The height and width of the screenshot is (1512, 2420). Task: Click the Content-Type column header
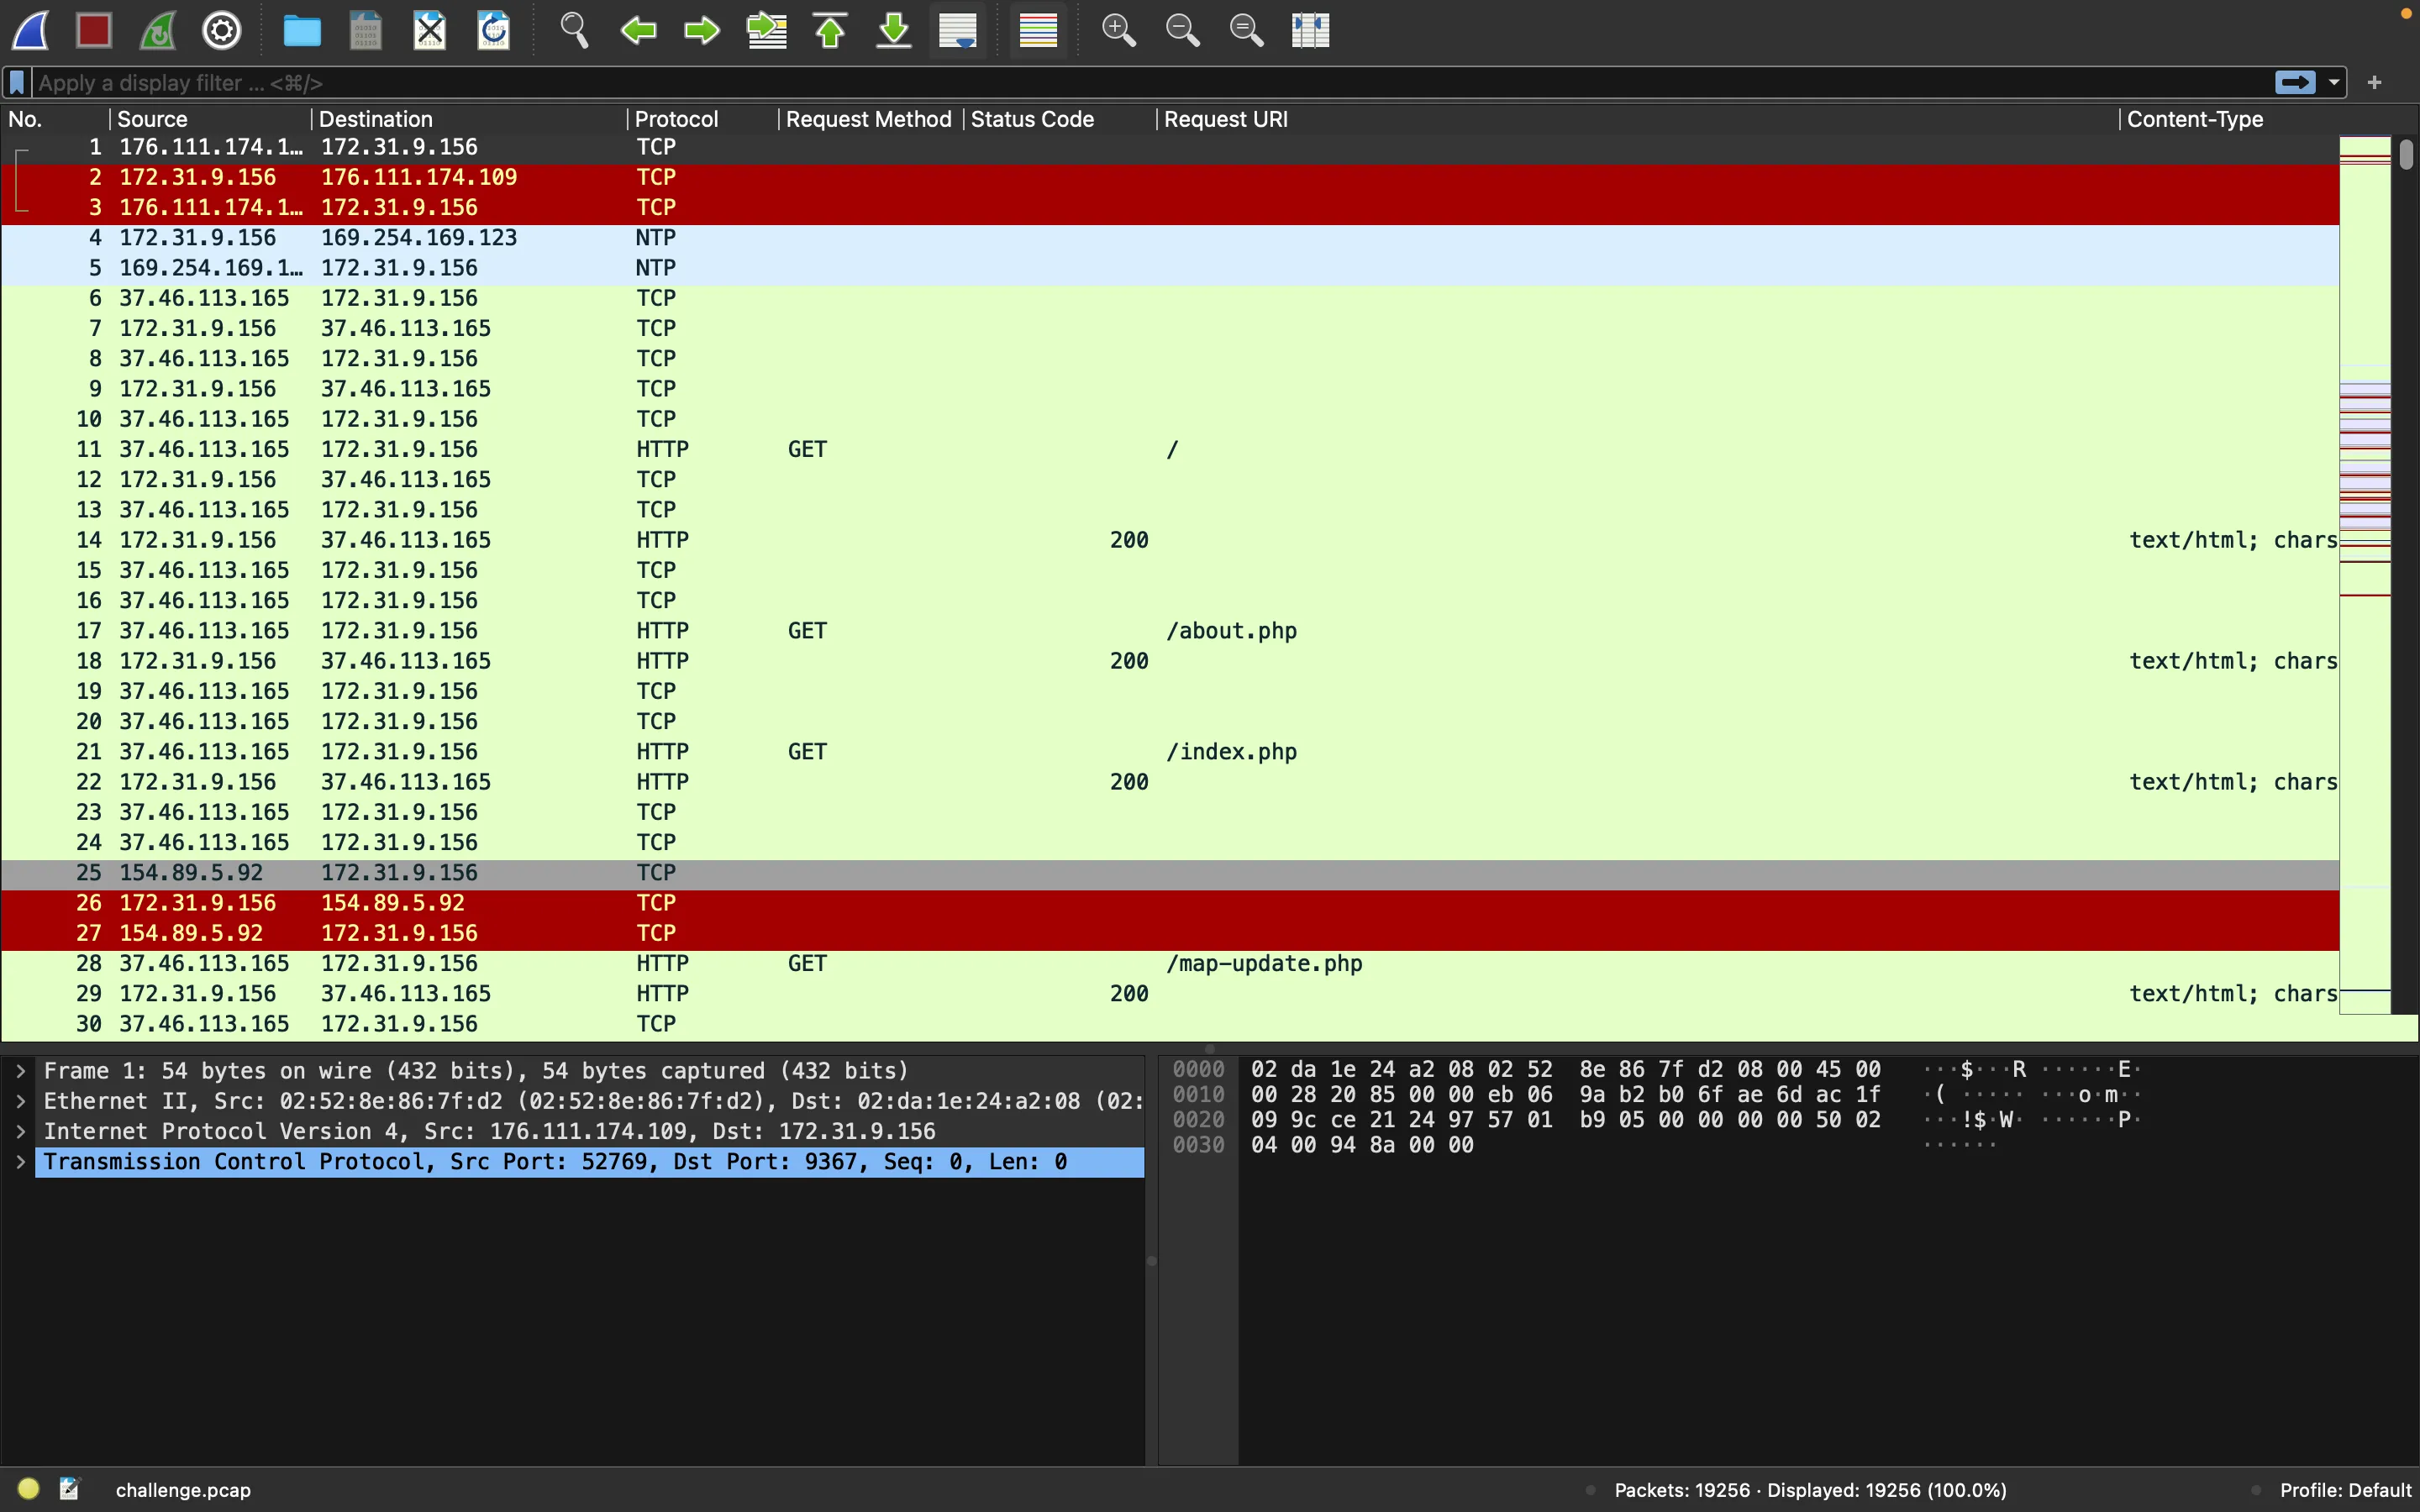(x=2229, y=119)
